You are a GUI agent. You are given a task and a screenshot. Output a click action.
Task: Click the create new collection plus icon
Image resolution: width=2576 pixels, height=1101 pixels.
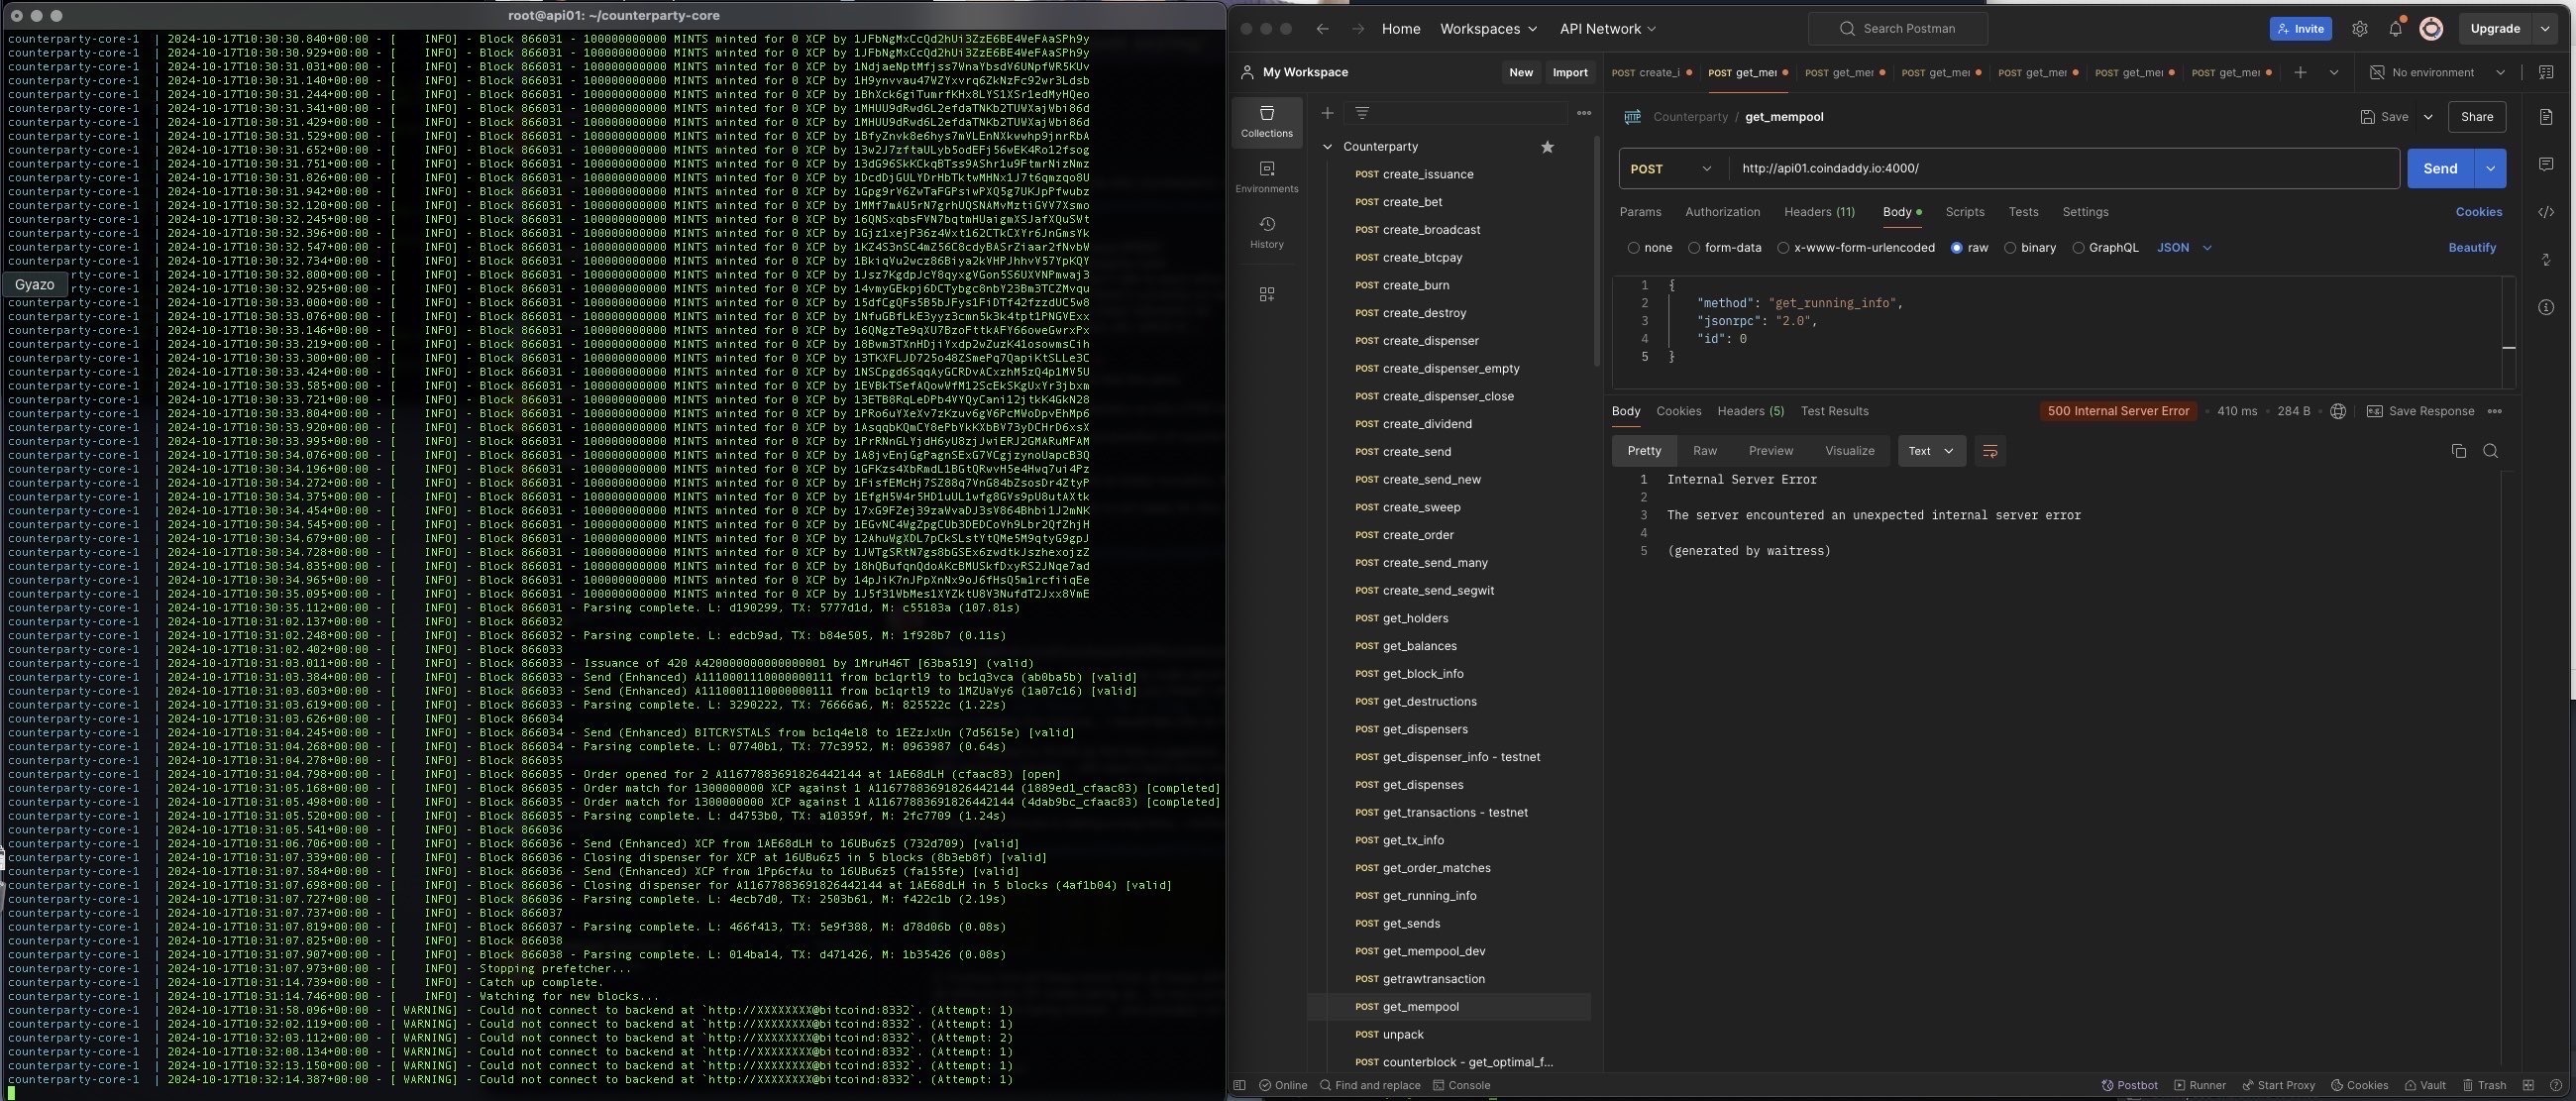(x=1327, y=113)
